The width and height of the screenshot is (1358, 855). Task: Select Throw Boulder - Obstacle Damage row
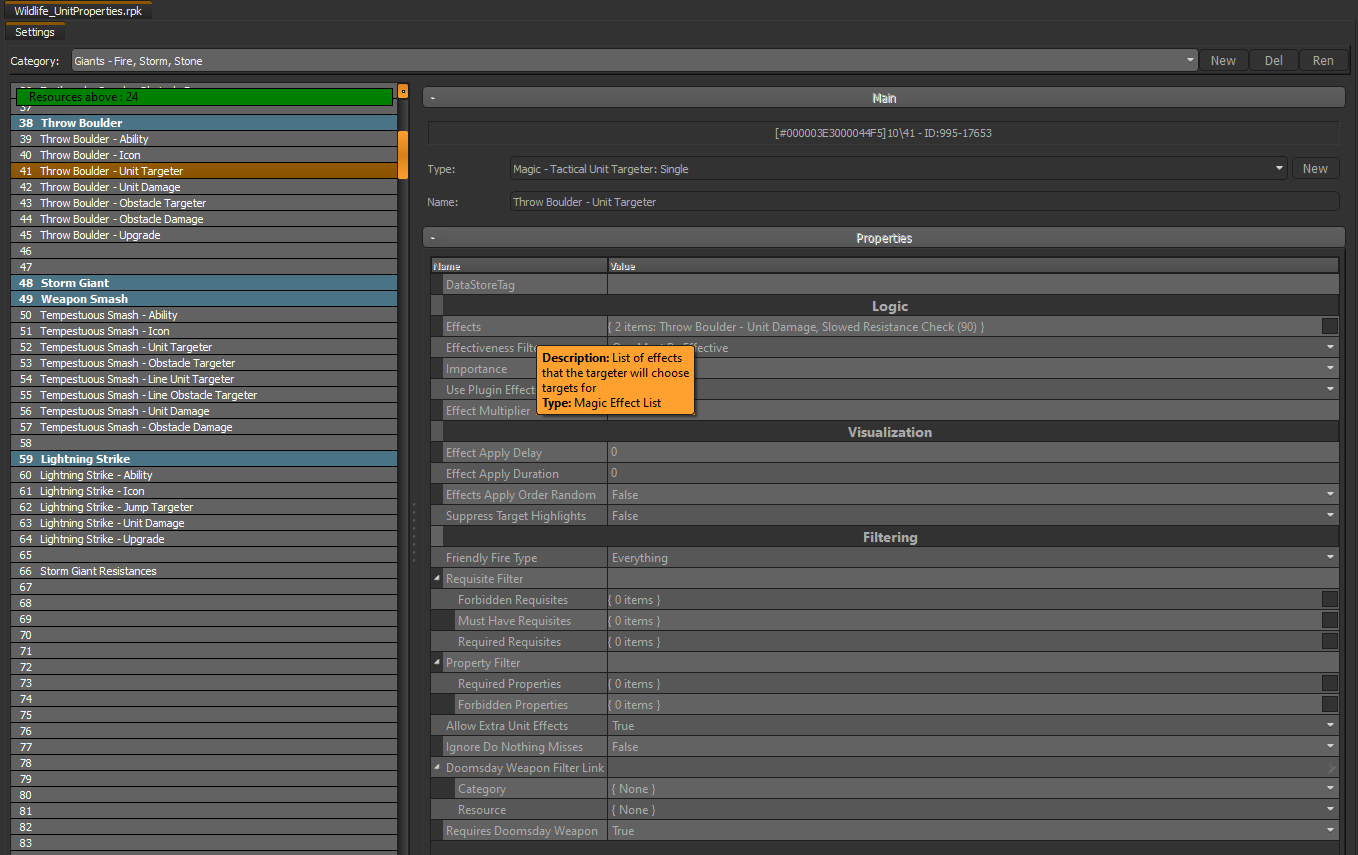coord(204,219)
